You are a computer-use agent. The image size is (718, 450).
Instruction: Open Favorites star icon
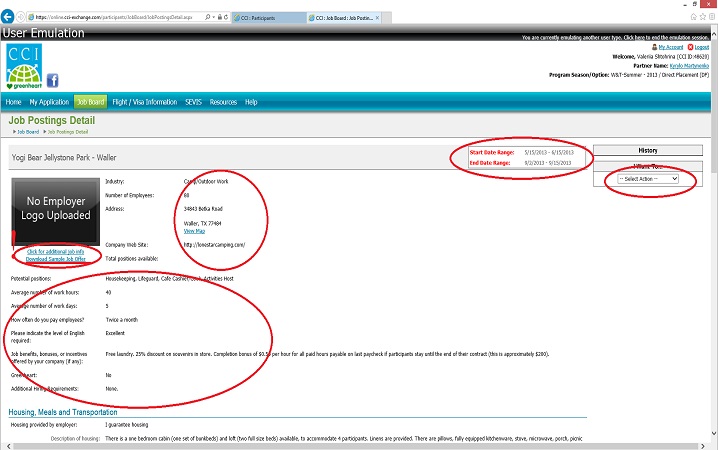(x=703, y=16)
